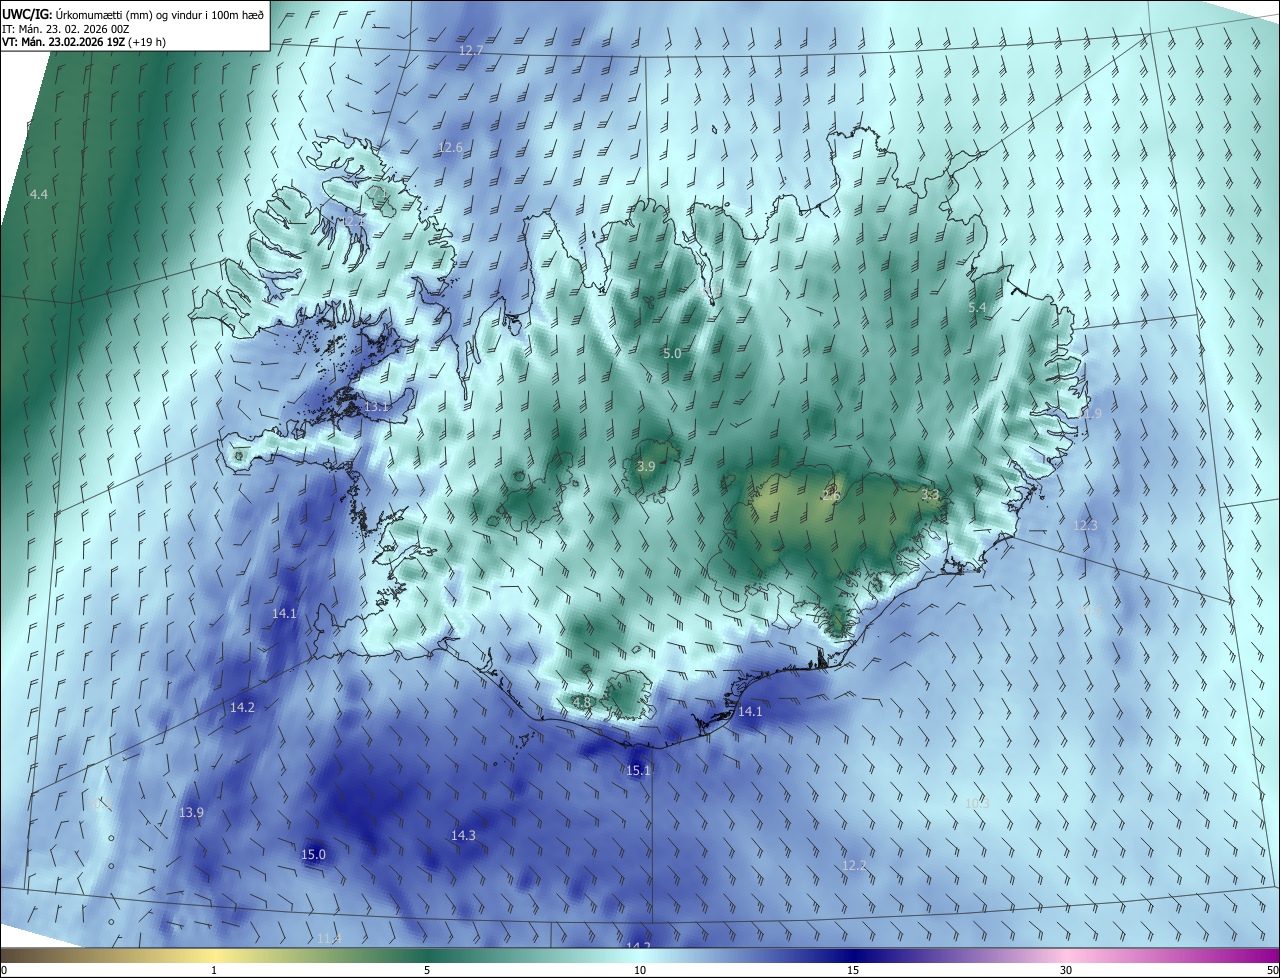Click the 30 tick label on the colour scale
The image size is (1280, 978).
1066,971
